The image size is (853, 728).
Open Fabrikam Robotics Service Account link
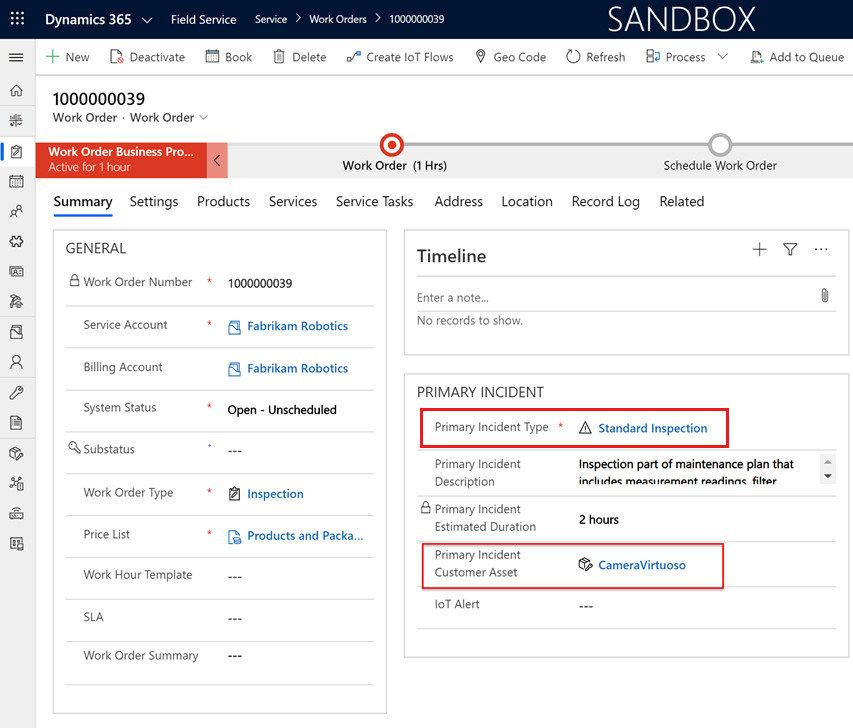tap(298, 326)
